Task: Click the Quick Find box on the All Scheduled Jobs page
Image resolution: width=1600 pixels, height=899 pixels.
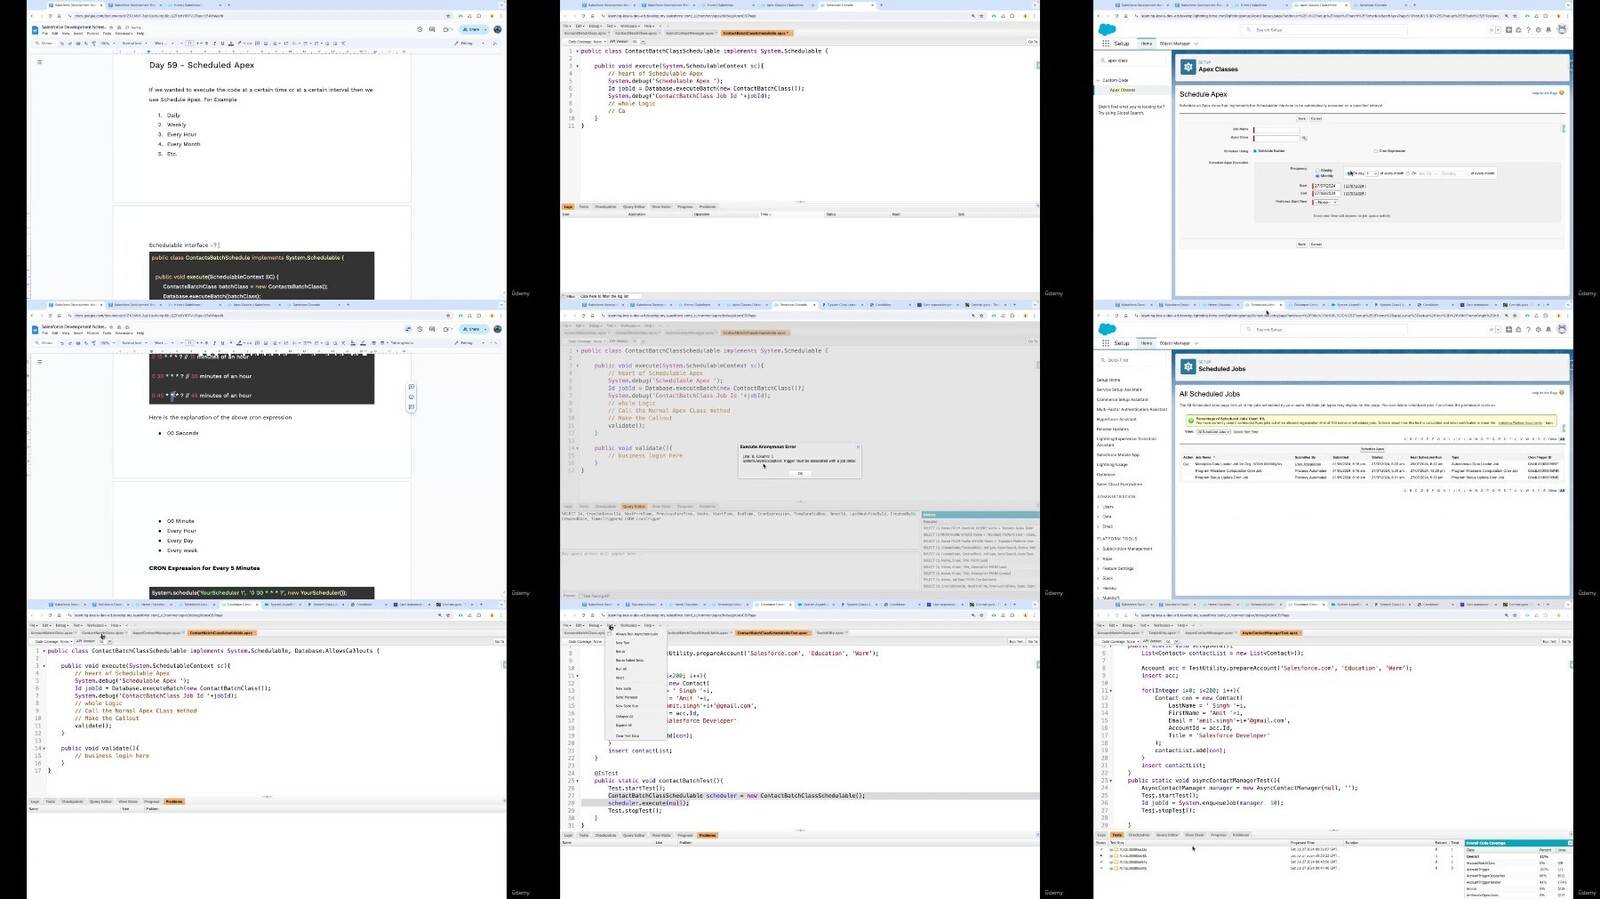Action: pos(1133,360)
